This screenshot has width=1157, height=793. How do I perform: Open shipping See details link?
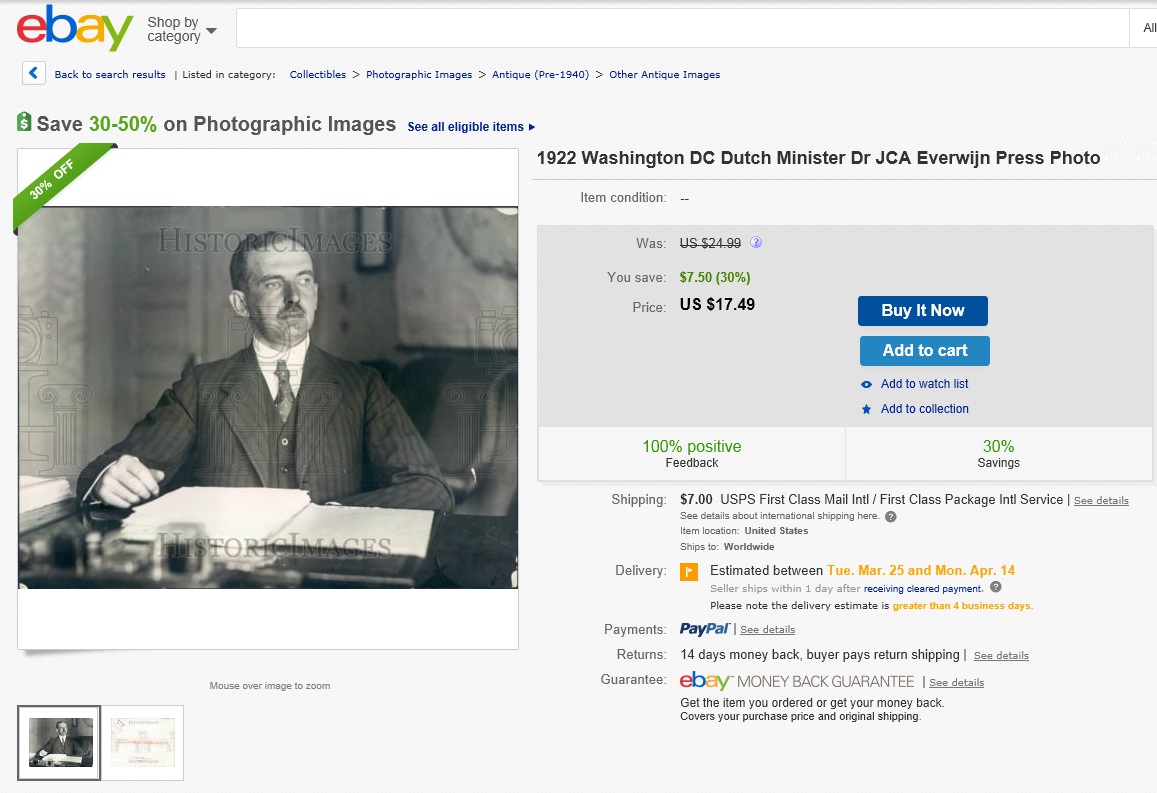[x=1101, y=500]
